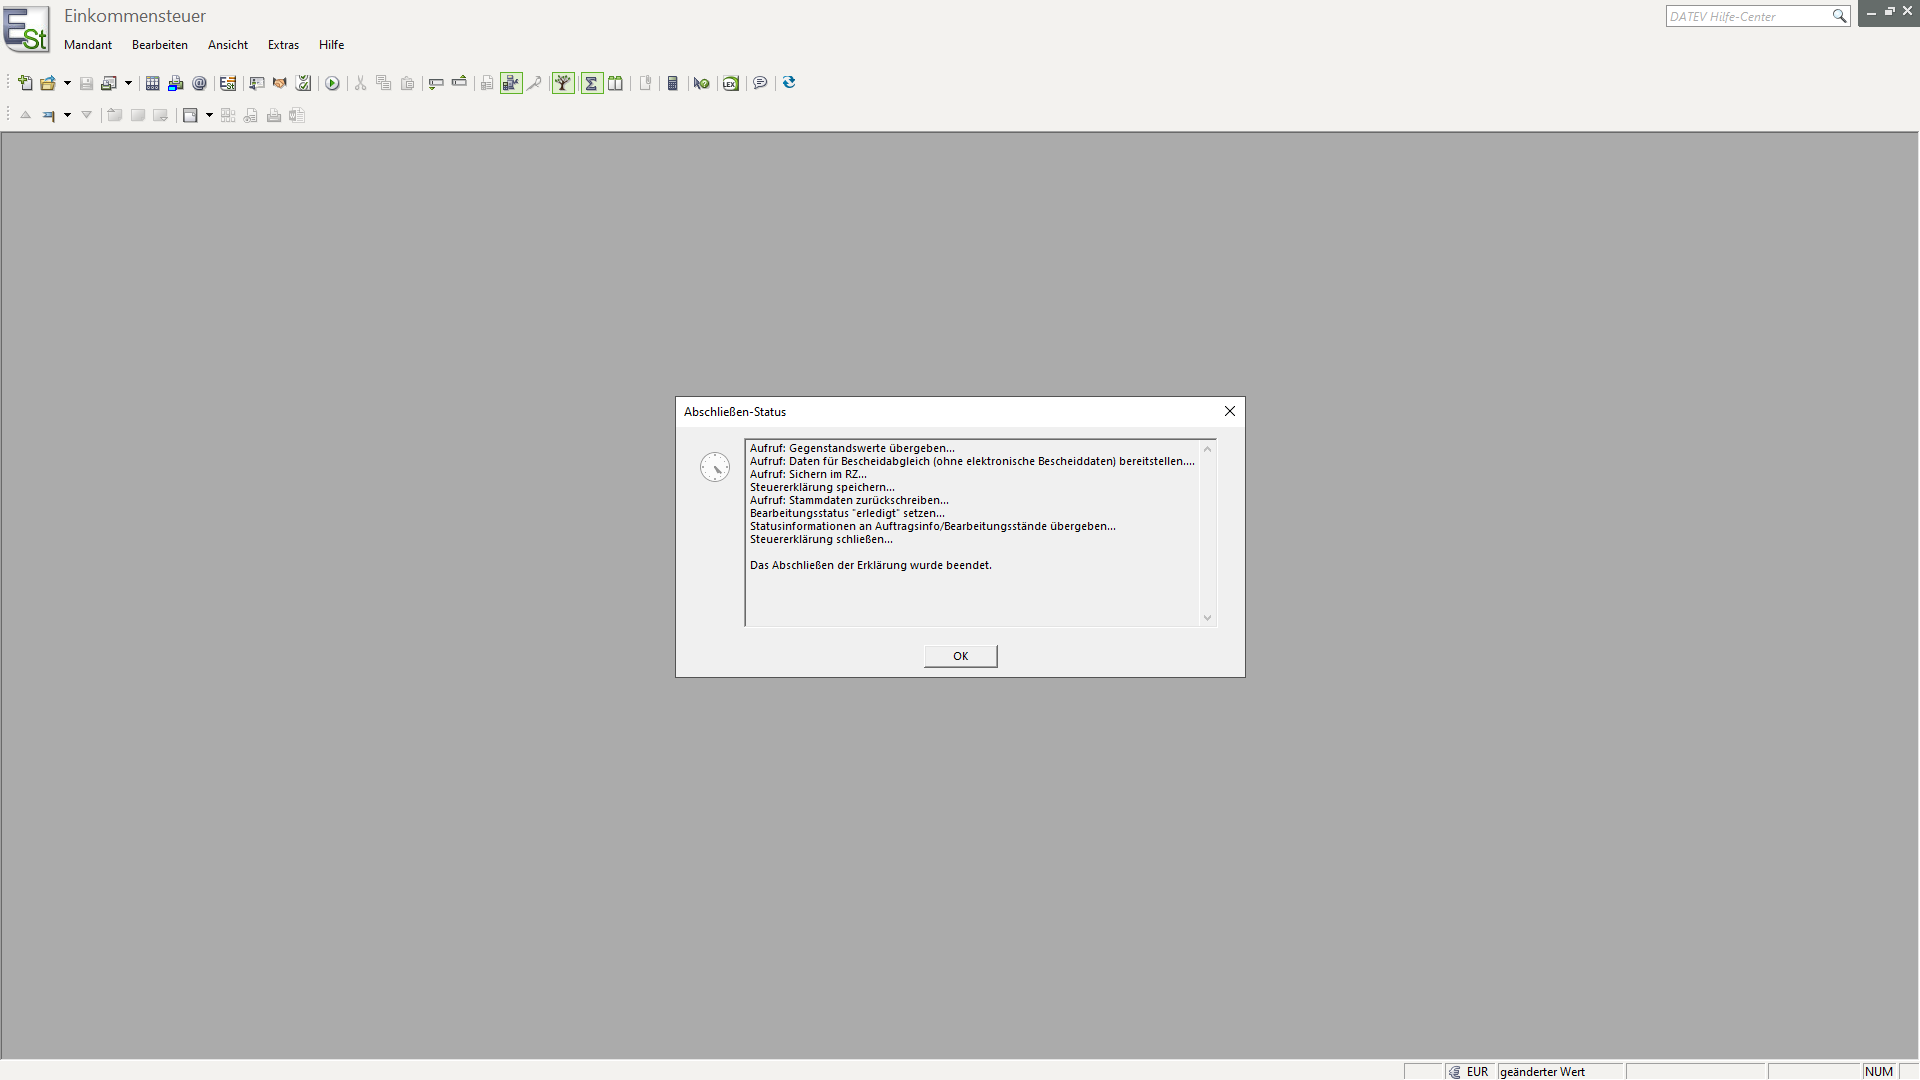Screen dimensions: 1920x1080
Task: Click the blue refresh arrows icon
Action: (789, 83)
